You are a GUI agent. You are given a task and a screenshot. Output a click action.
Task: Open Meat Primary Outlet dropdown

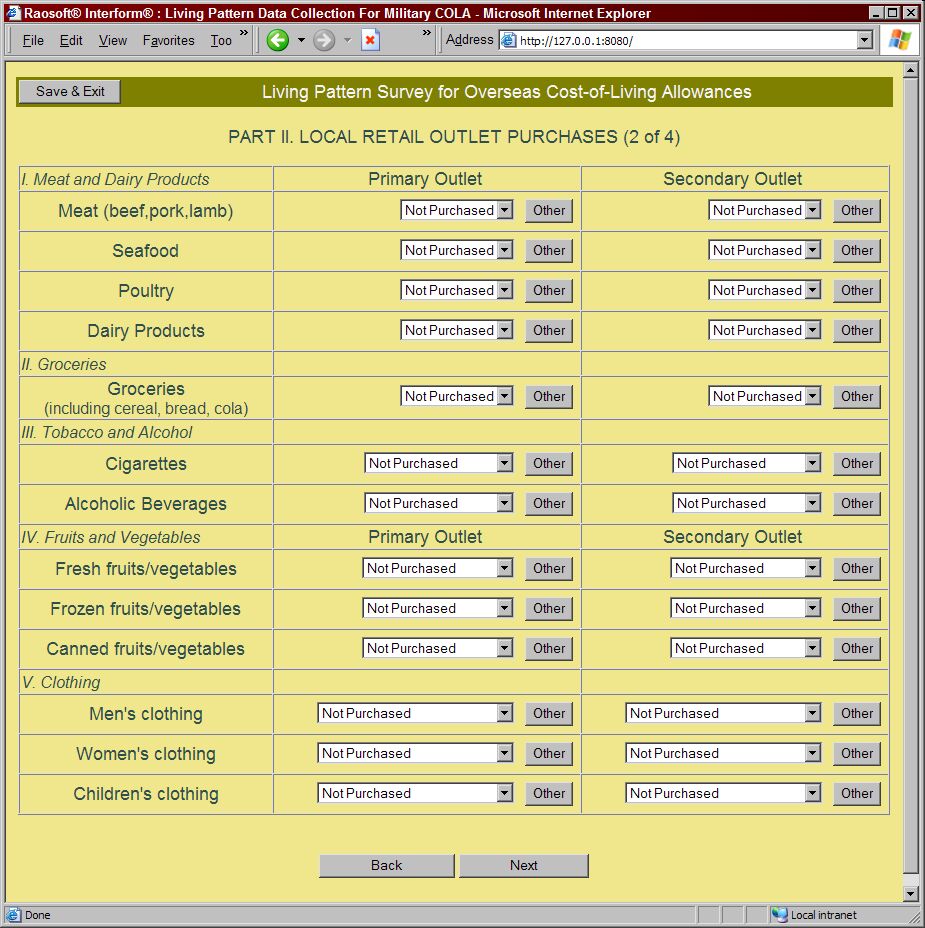pos(456,210)
